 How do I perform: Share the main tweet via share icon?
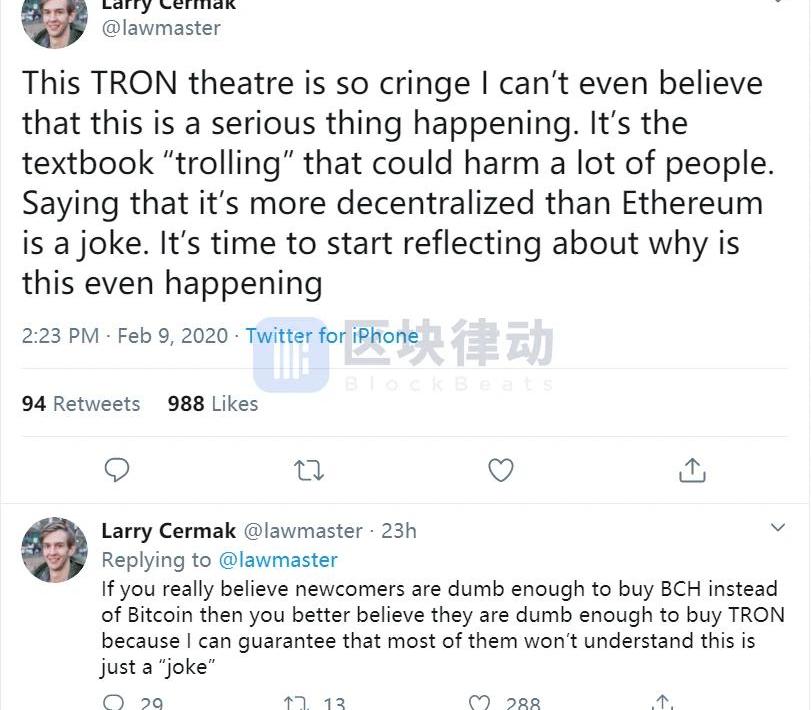(692, 470)
